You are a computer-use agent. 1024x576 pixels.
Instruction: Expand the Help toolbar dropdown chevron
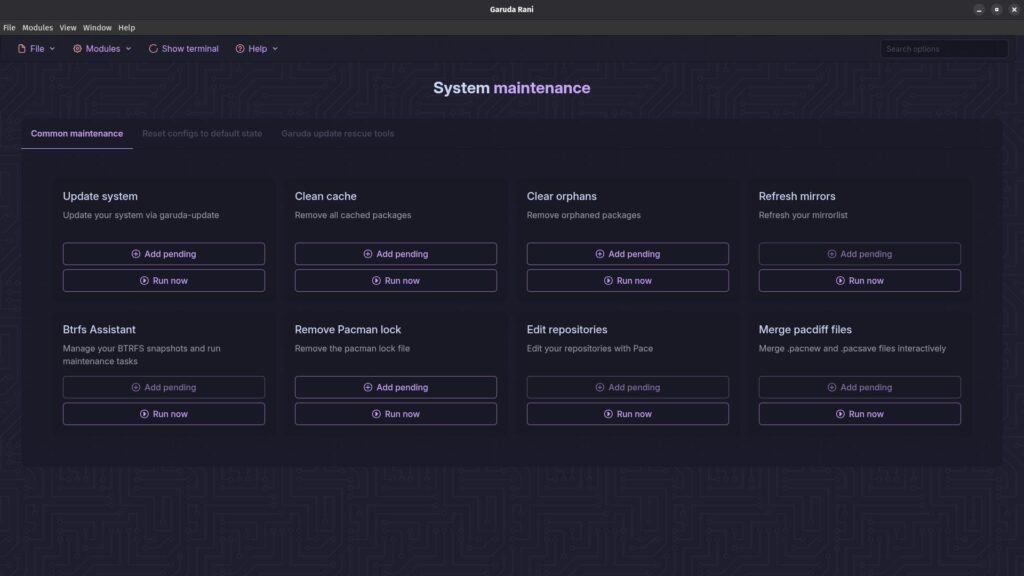tap(275, 49)
